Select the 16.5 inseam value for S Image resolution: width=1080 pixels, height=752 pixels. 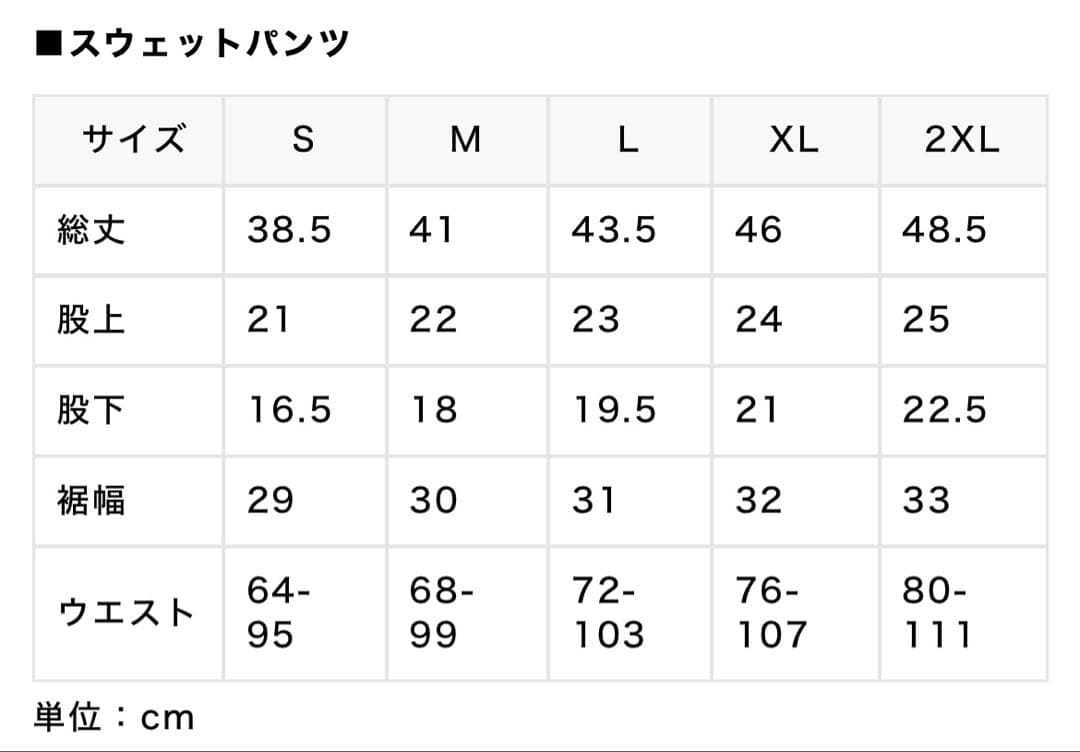[289, 410]
